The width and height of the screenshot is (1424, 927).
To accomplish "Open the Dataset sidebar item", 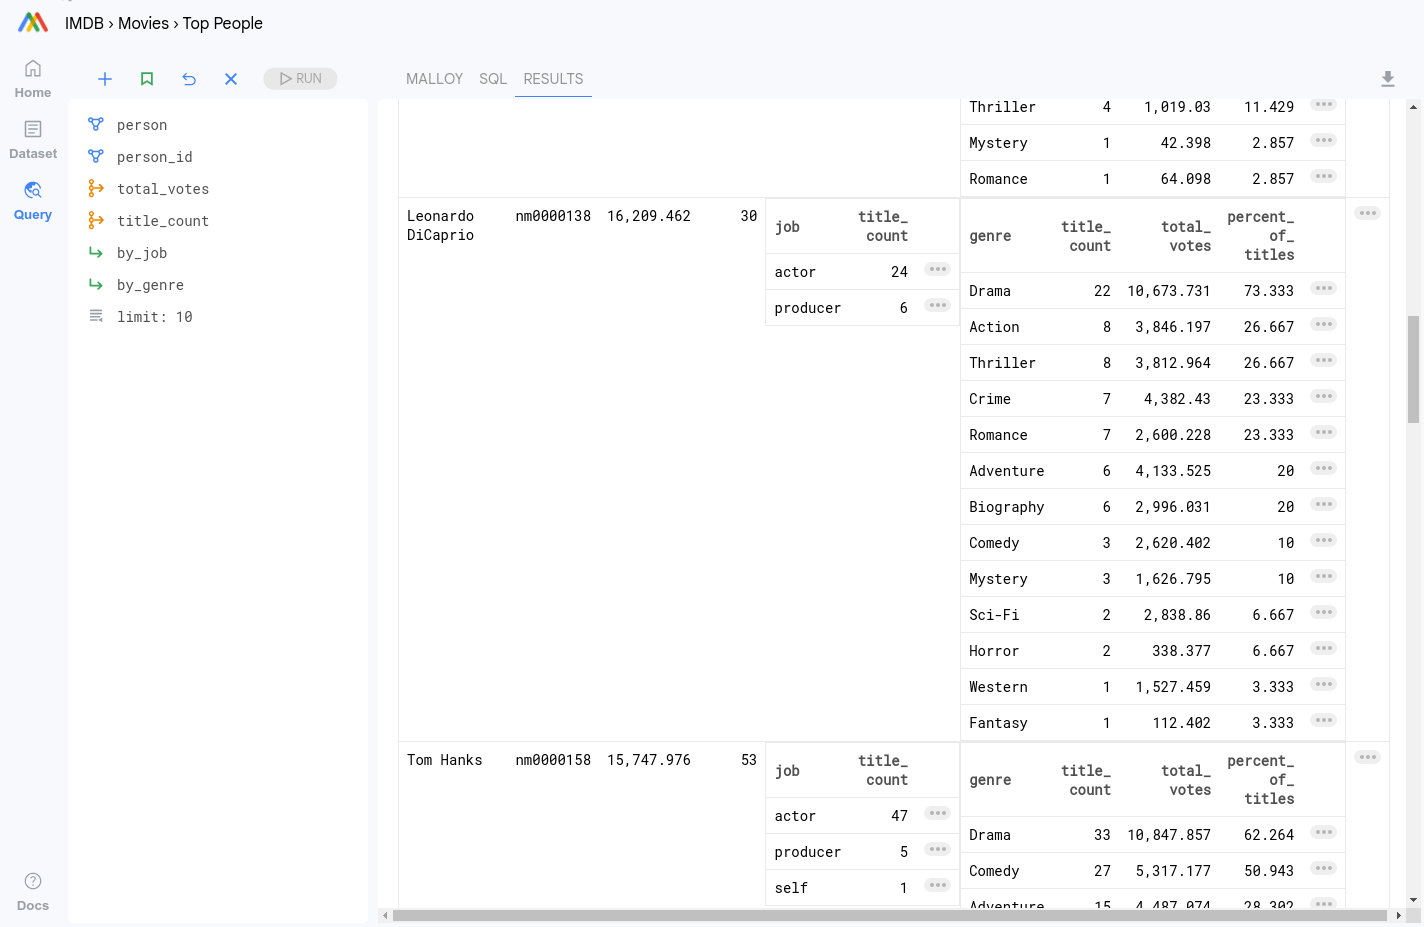I will (x=33, y=140).
